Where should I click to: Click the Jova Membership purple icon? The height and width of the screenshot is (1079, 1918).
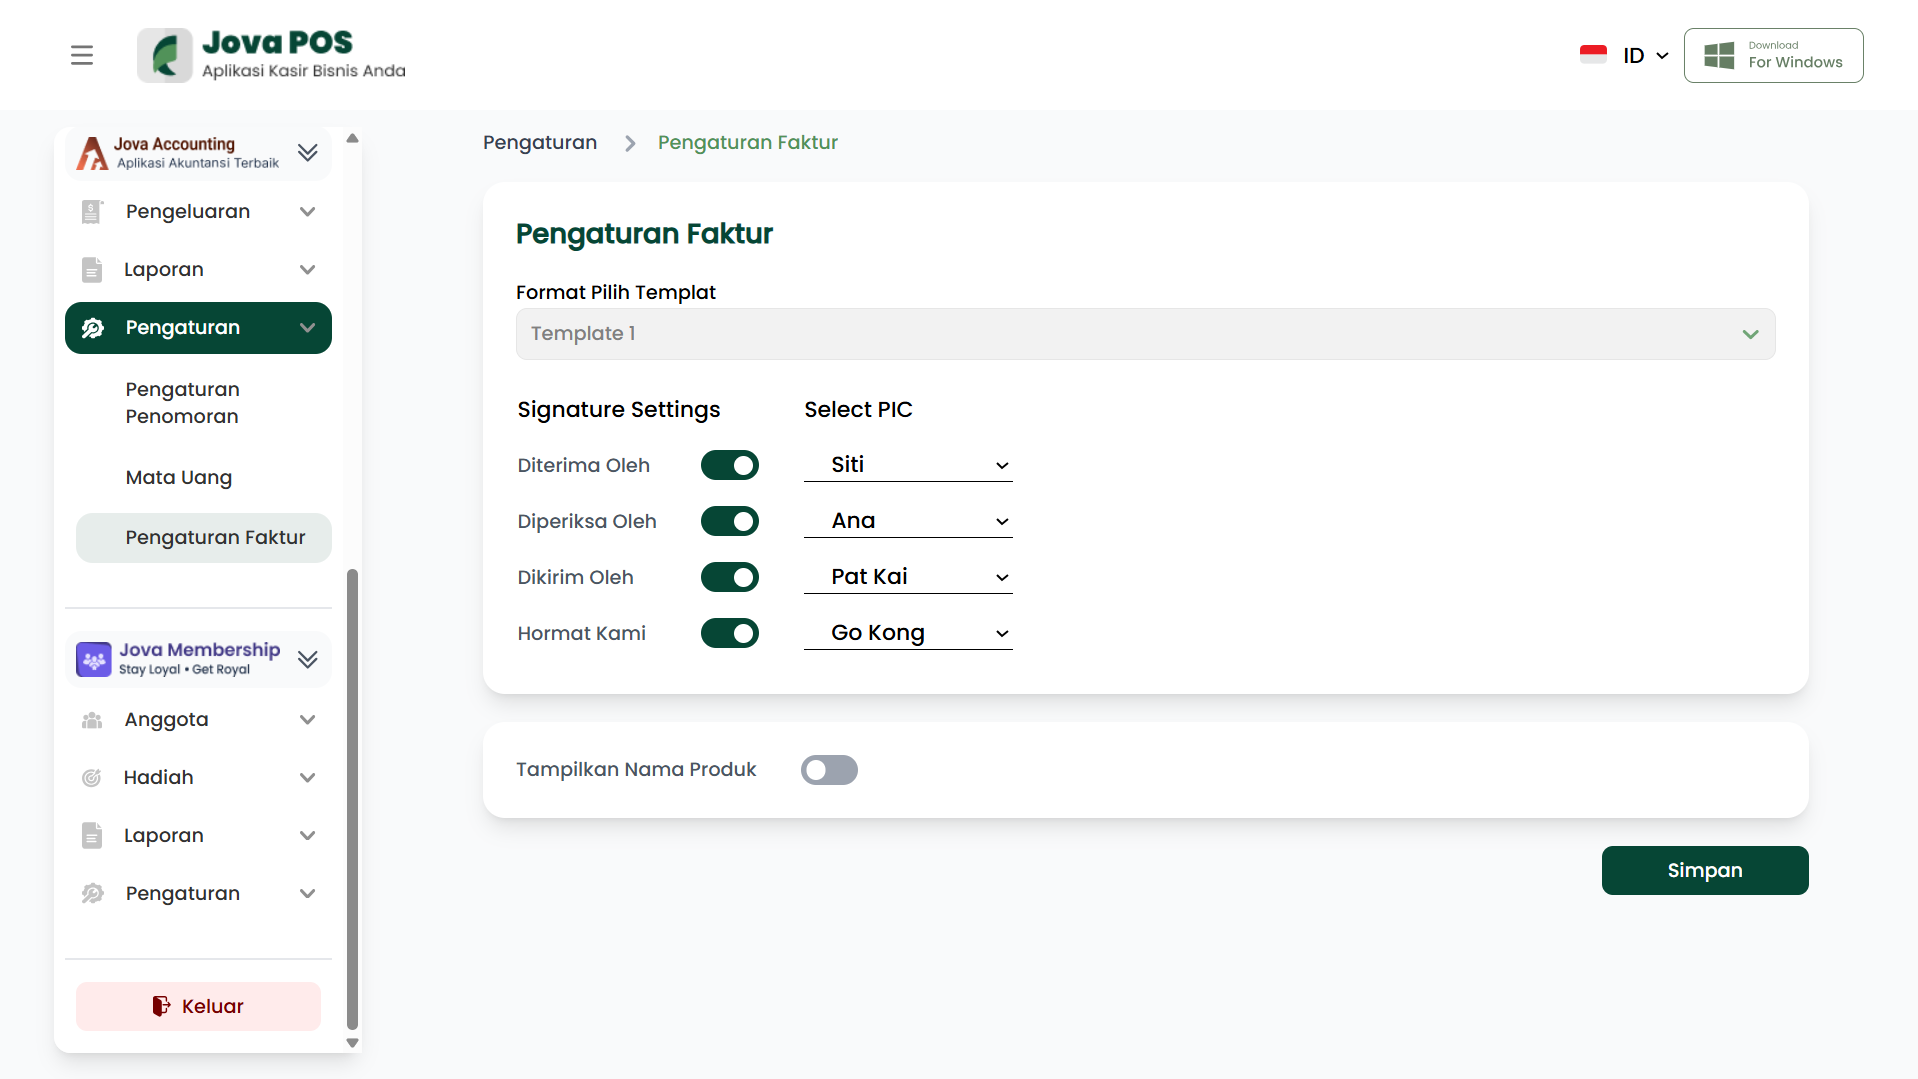point(94,660)
